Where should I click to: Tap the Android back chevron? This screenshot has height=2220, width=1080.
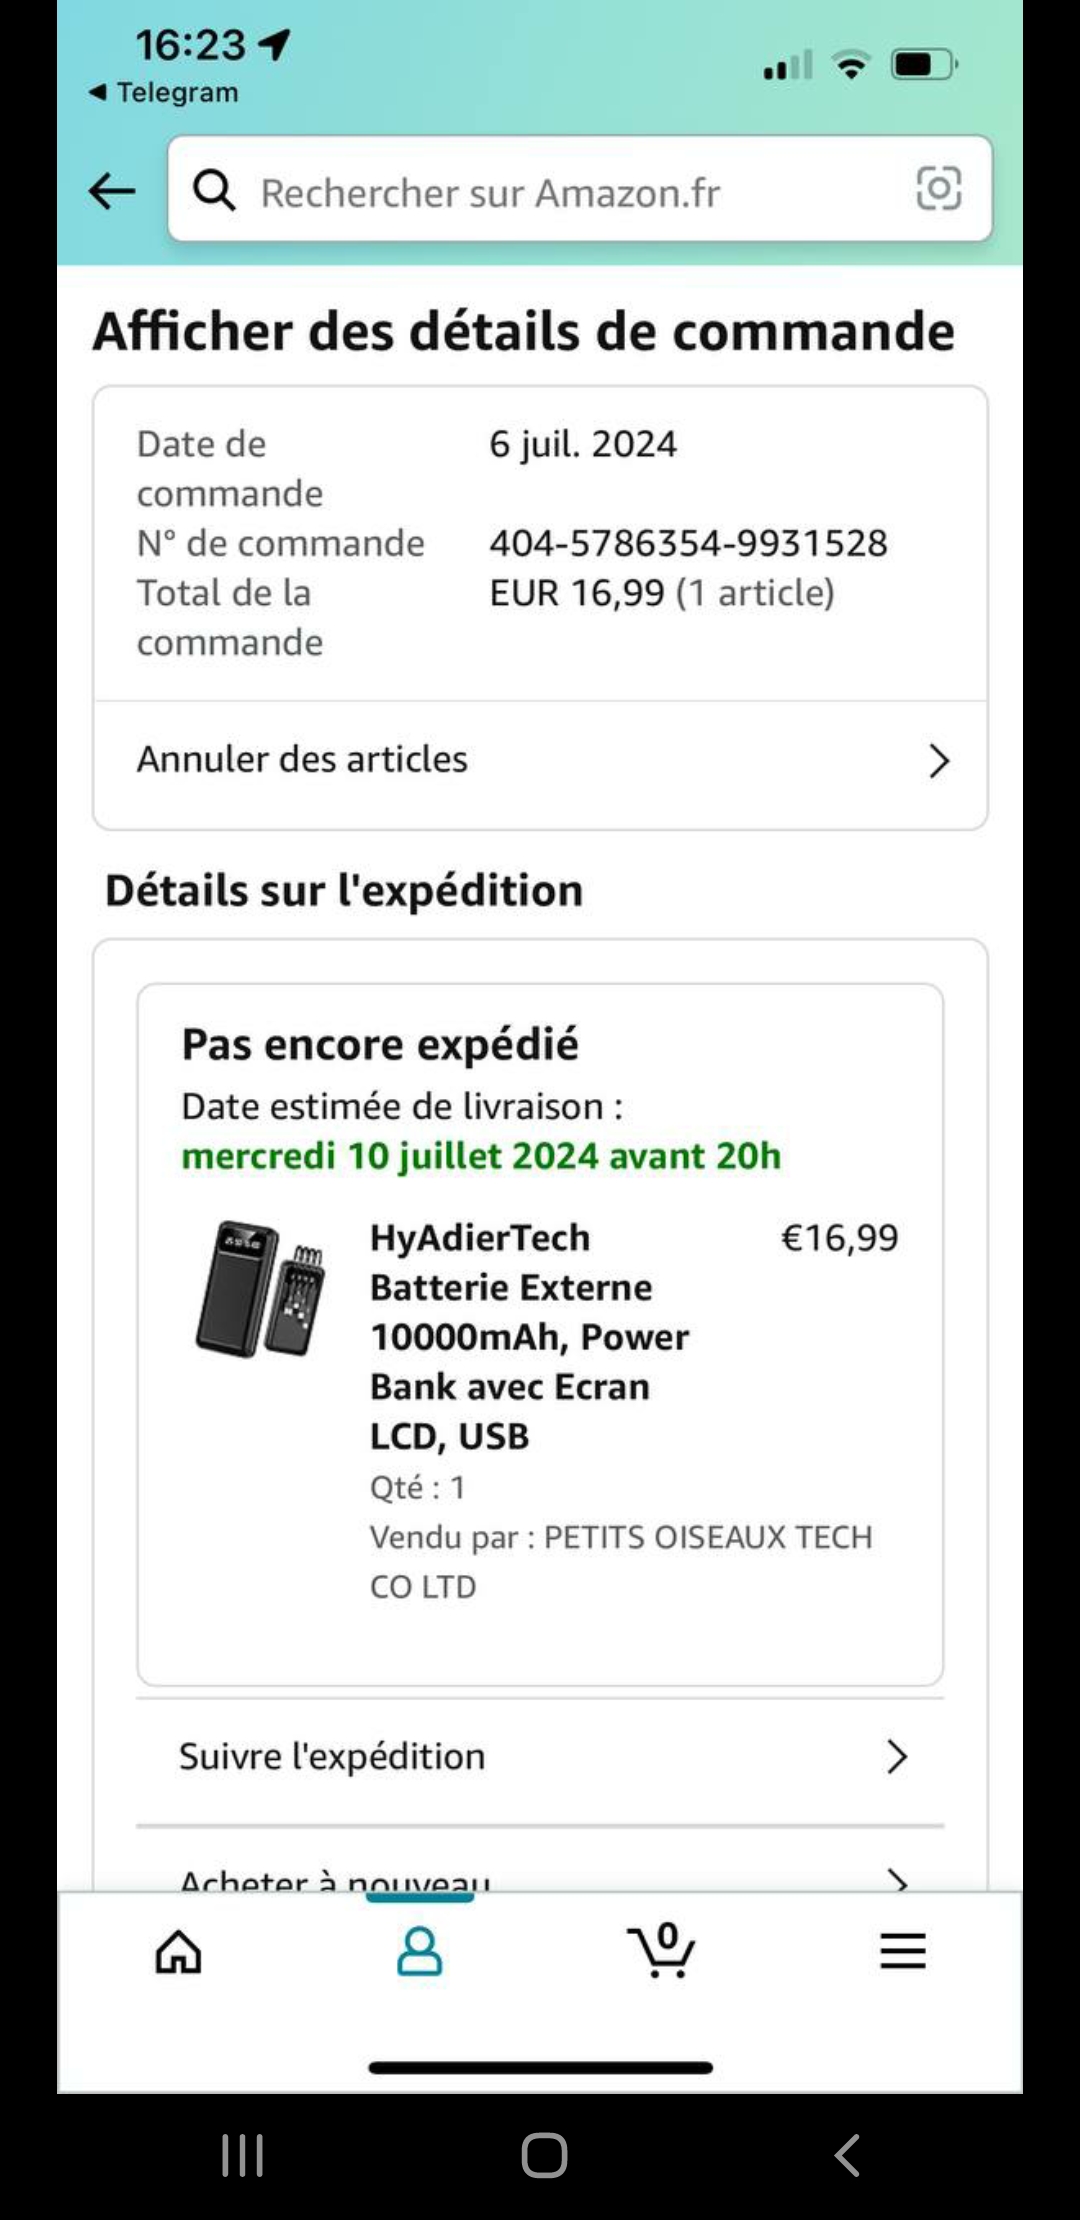point(847,2155)
